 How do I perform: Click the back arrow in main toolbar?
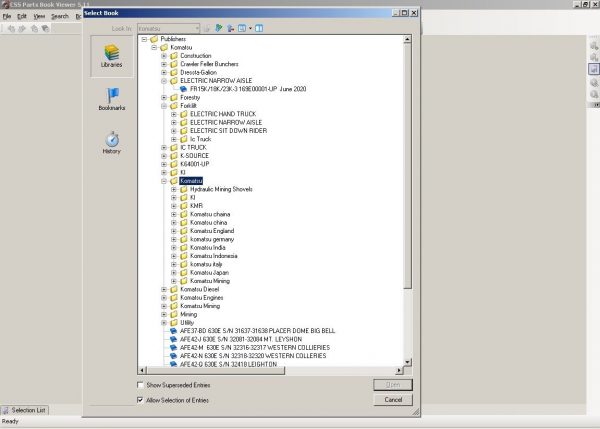click(11, 29)
